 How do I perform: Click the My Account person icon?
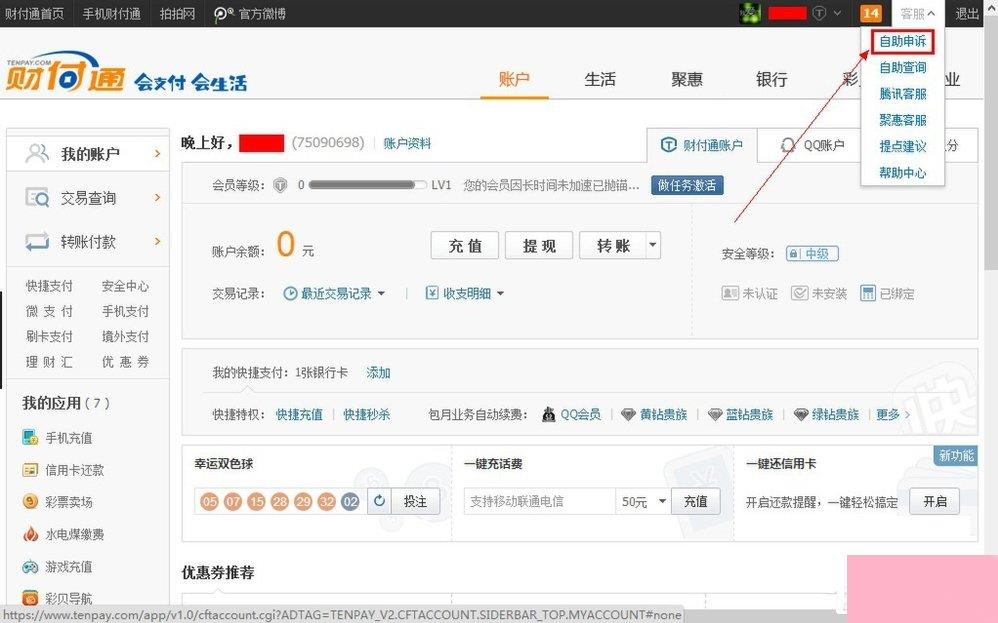coord(37,153)
